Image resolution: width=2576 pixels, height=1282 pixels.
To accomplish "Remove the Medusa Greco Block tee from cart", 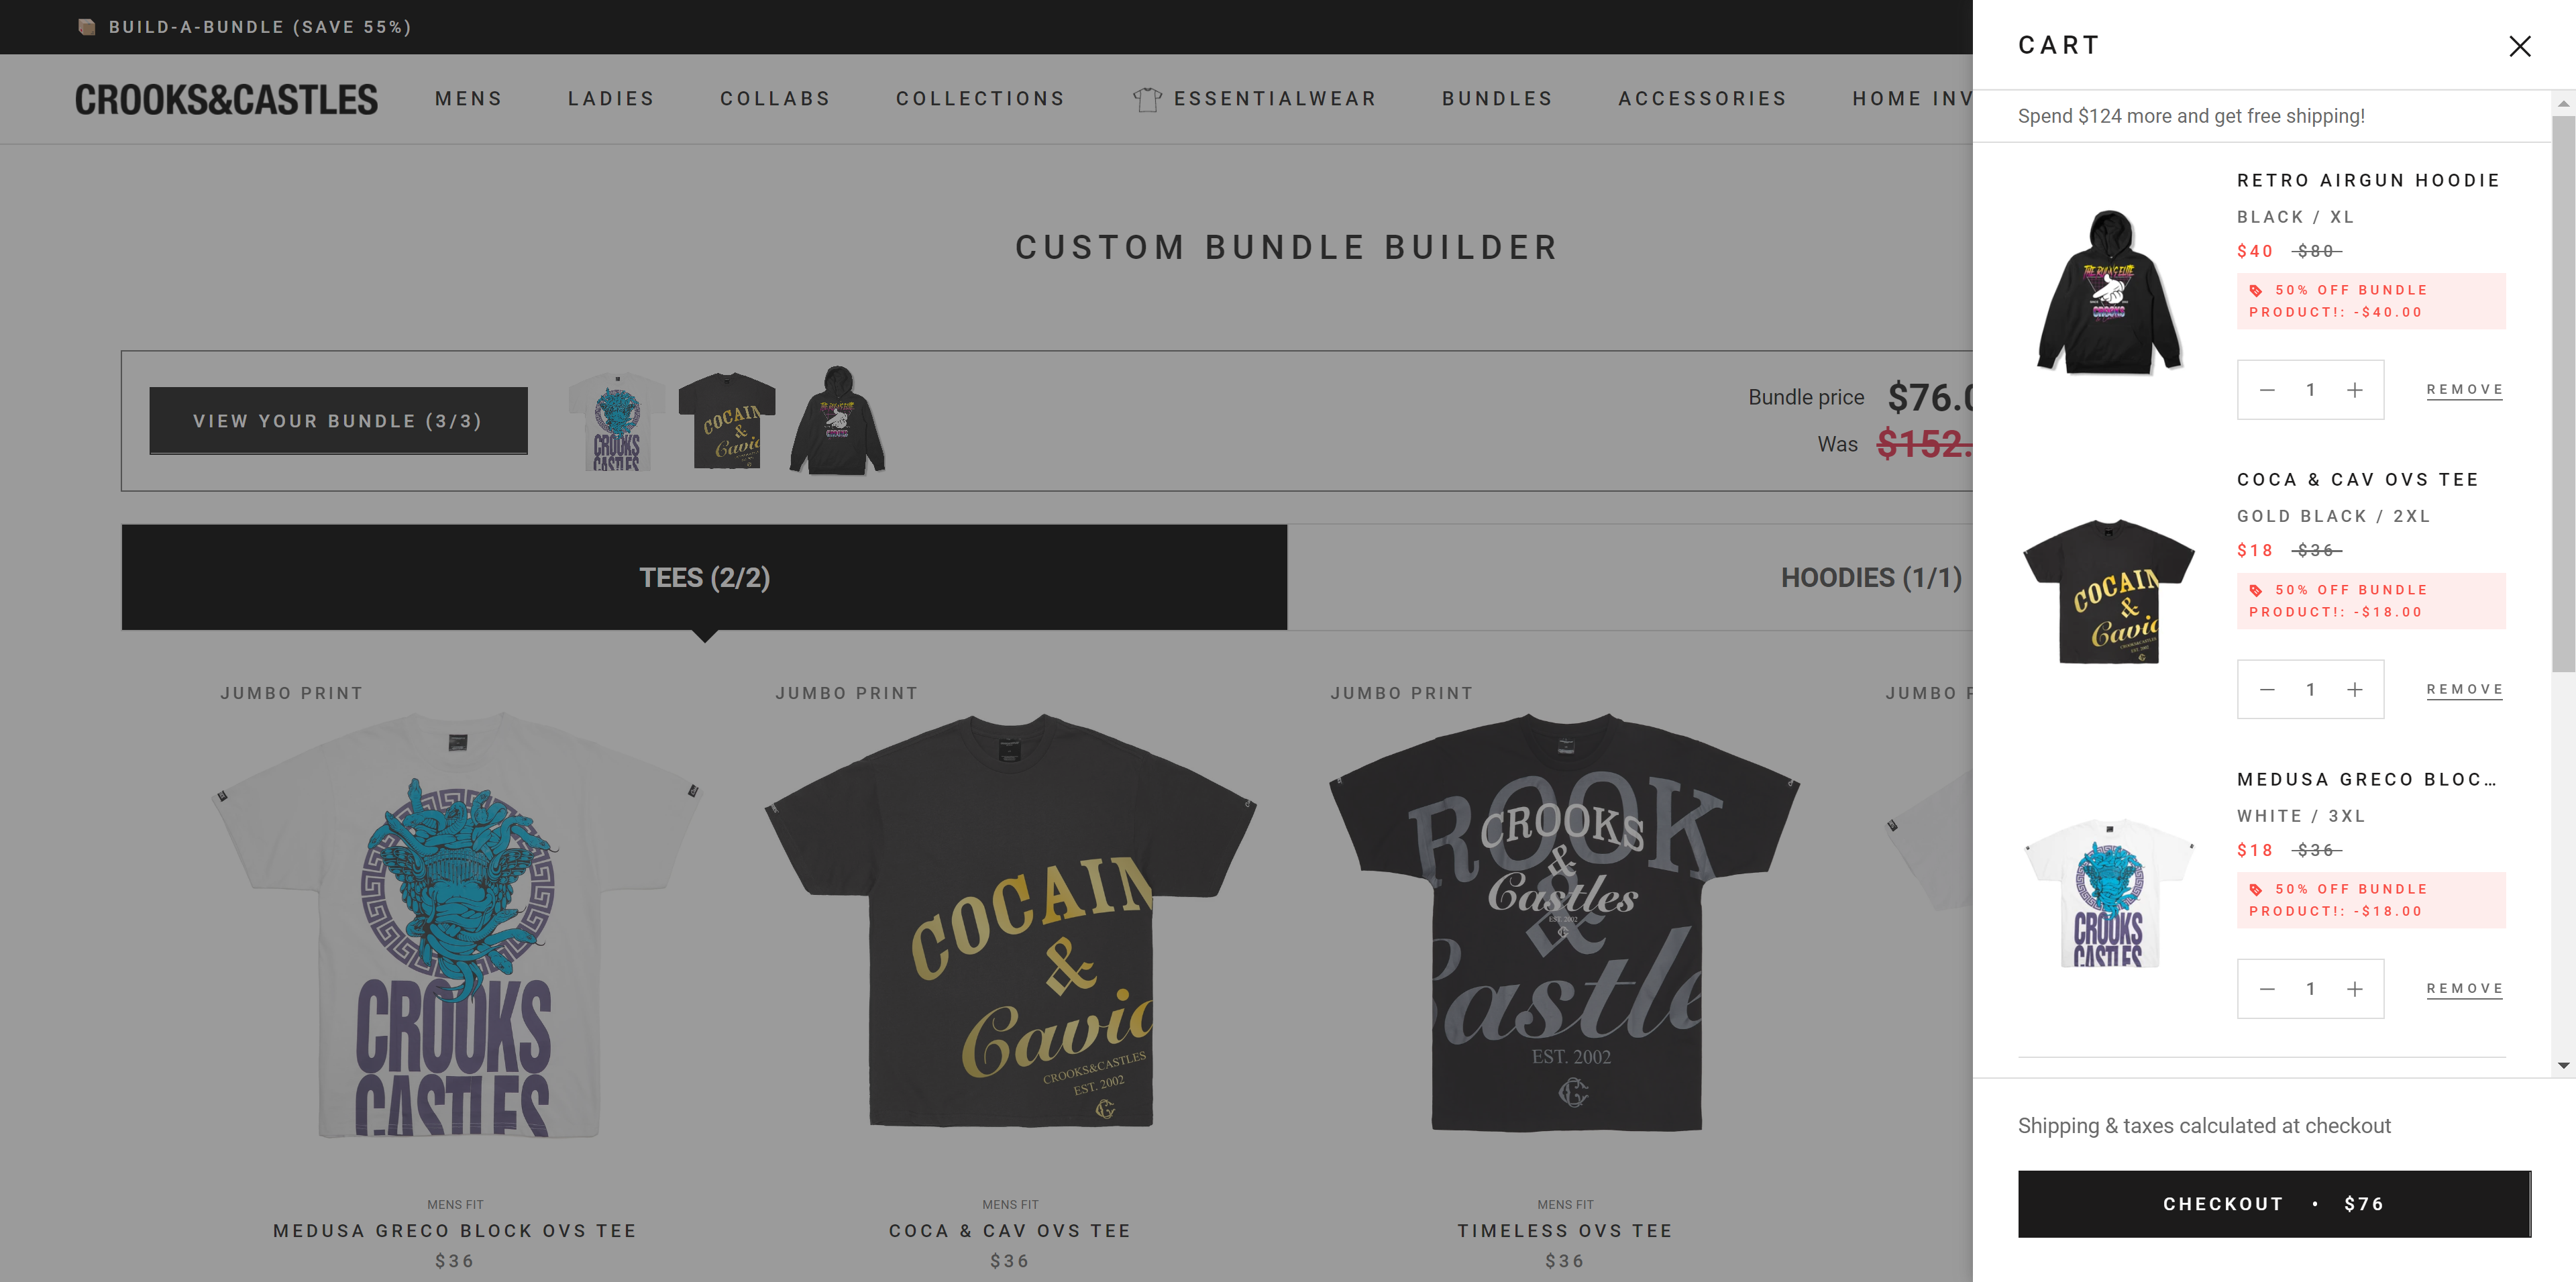I will [x=2464, y=989].
